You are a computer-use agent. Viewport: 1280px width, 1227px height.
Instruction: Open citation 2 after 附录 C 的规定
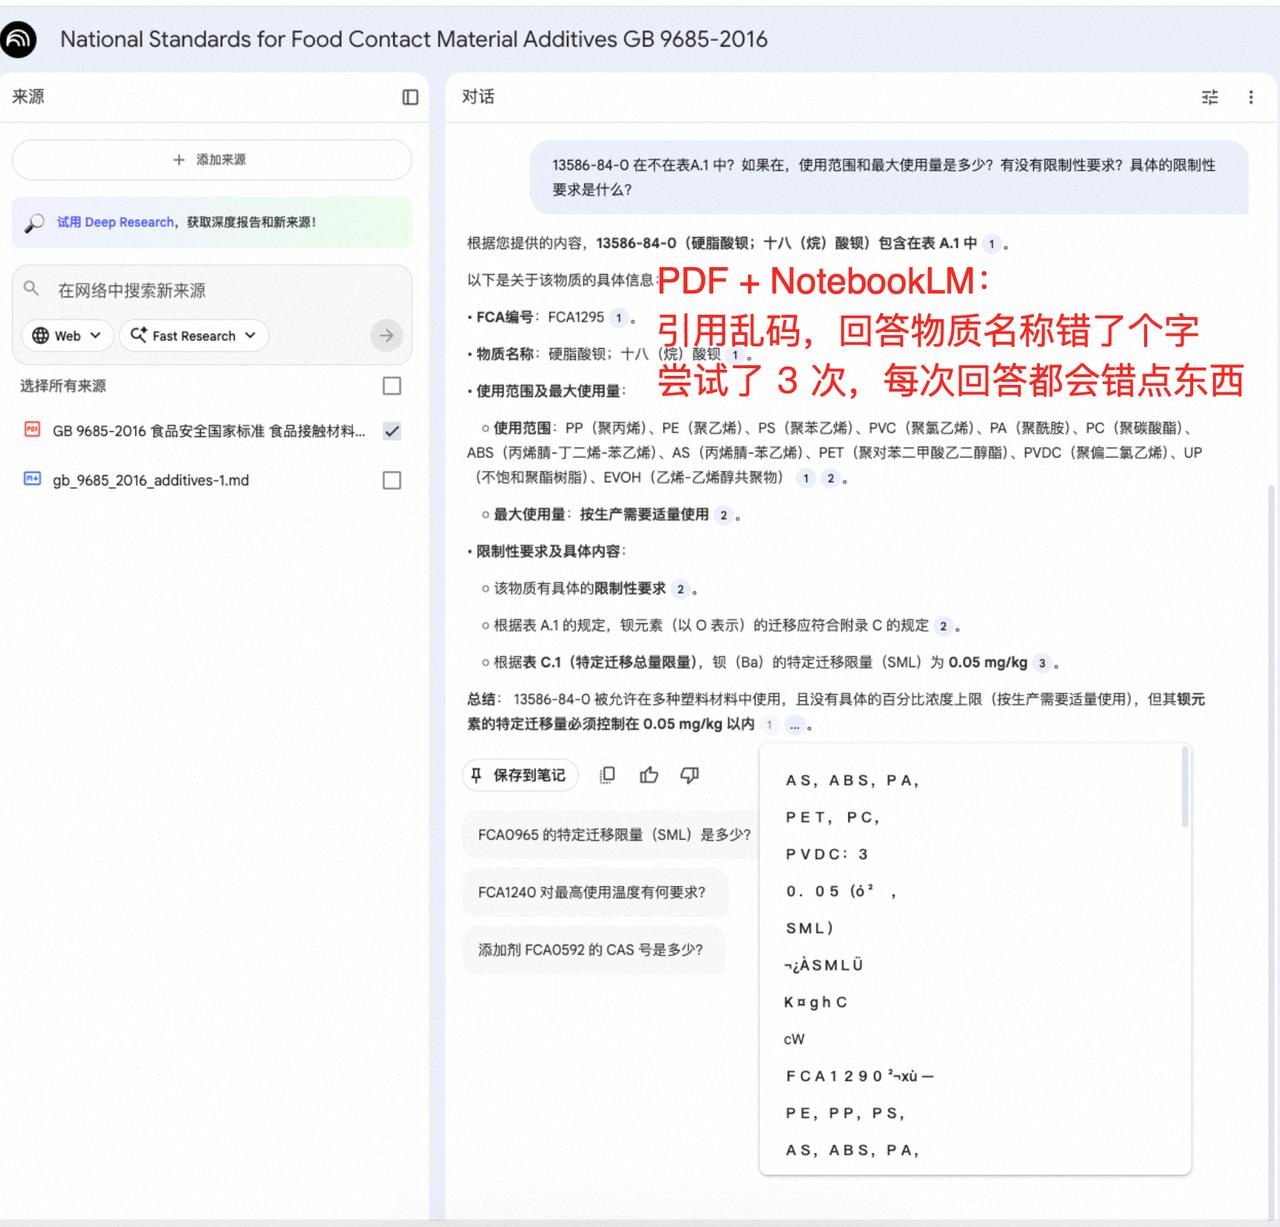coord(943,626)
